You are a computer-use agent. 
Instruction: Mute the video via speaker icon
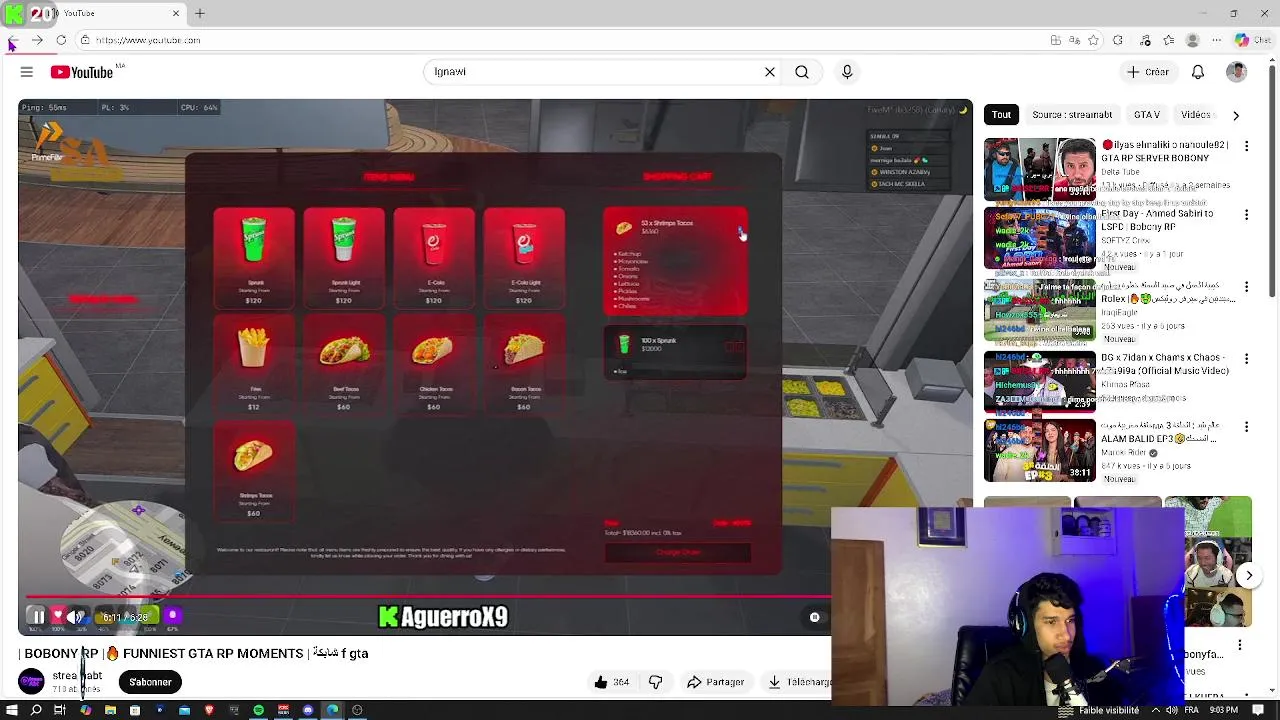click(75, 617)
